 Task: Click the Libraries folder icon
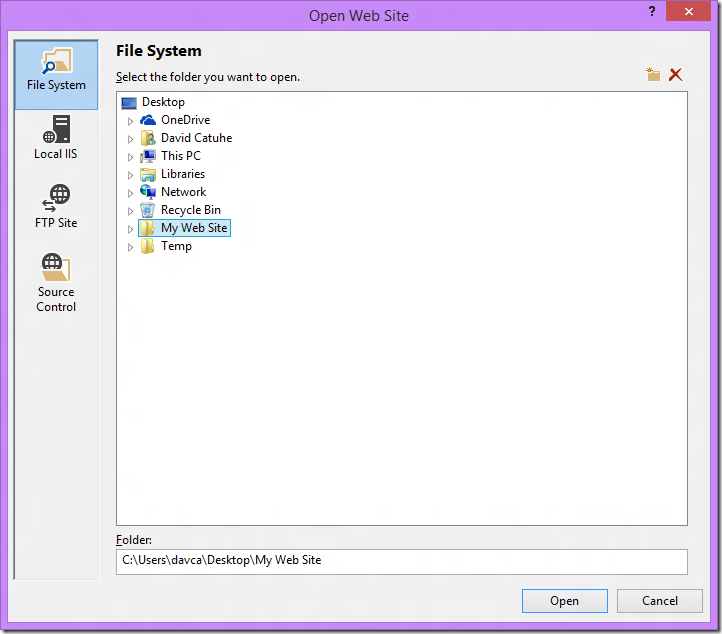148,174
